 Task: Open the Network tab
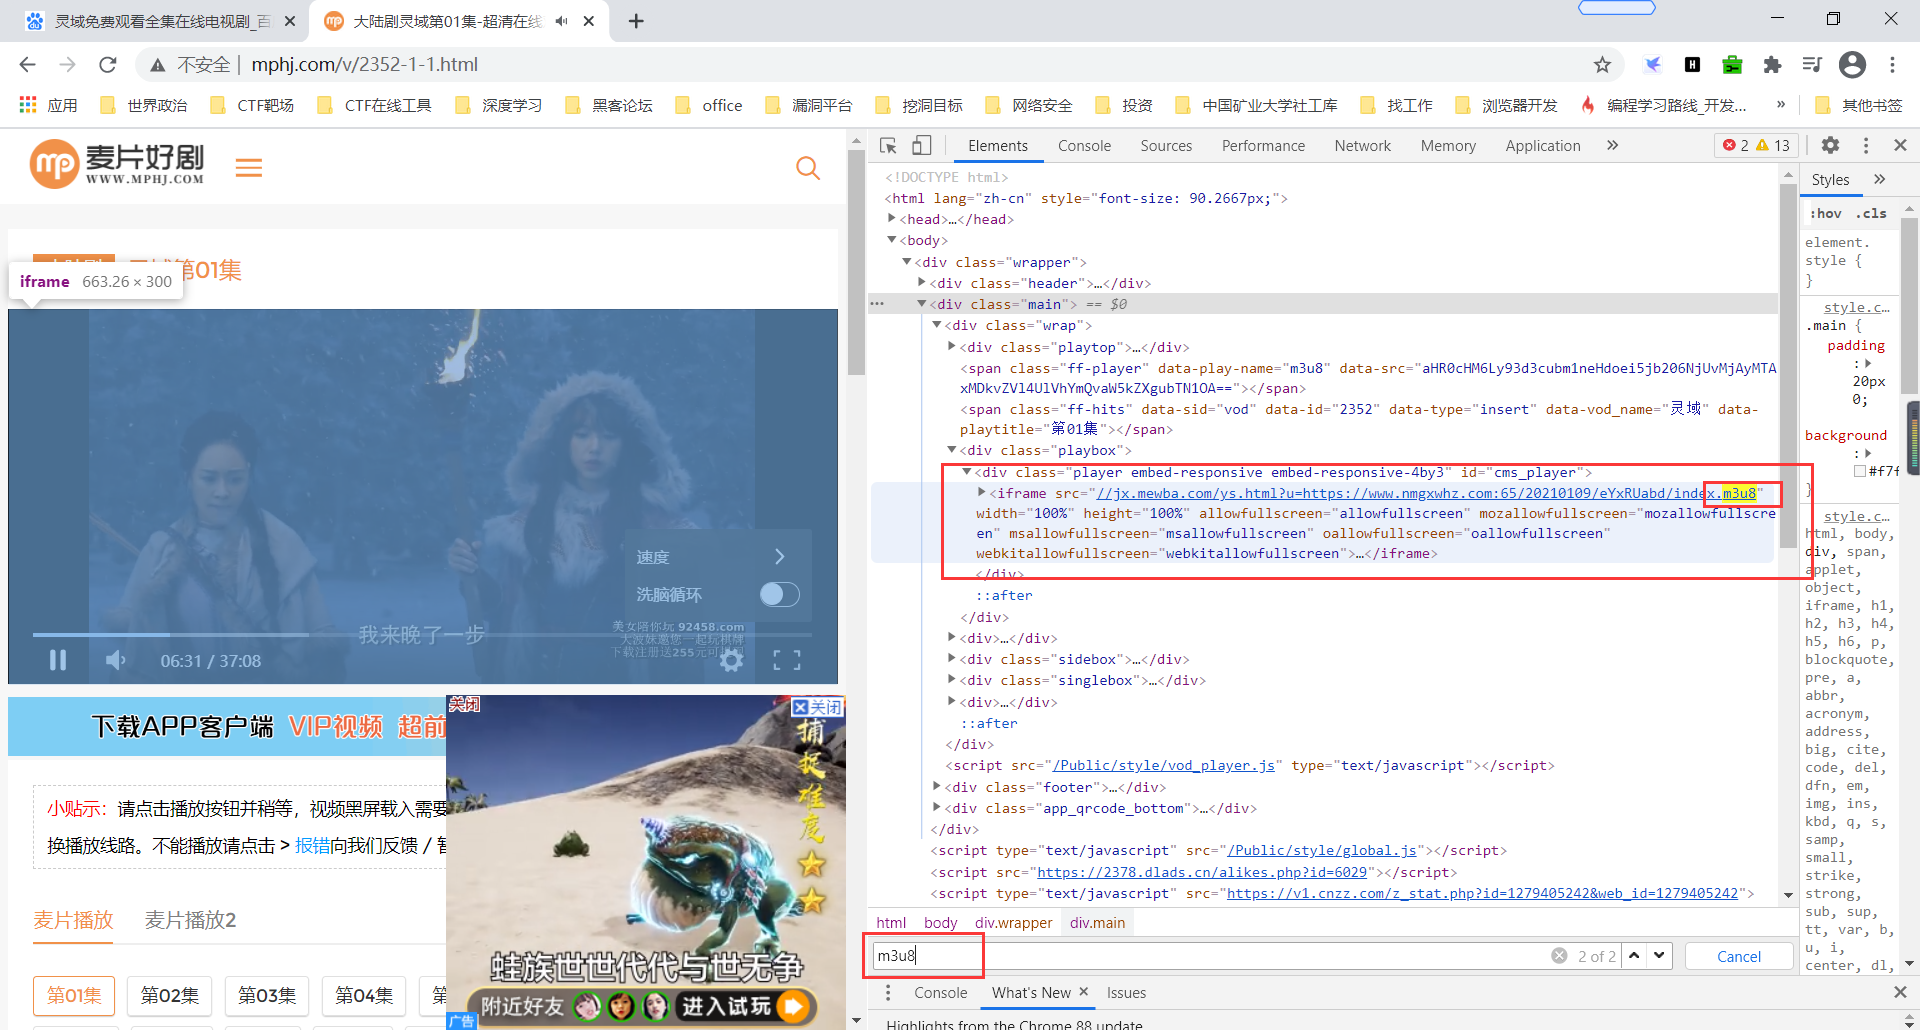click(1362, 146)
